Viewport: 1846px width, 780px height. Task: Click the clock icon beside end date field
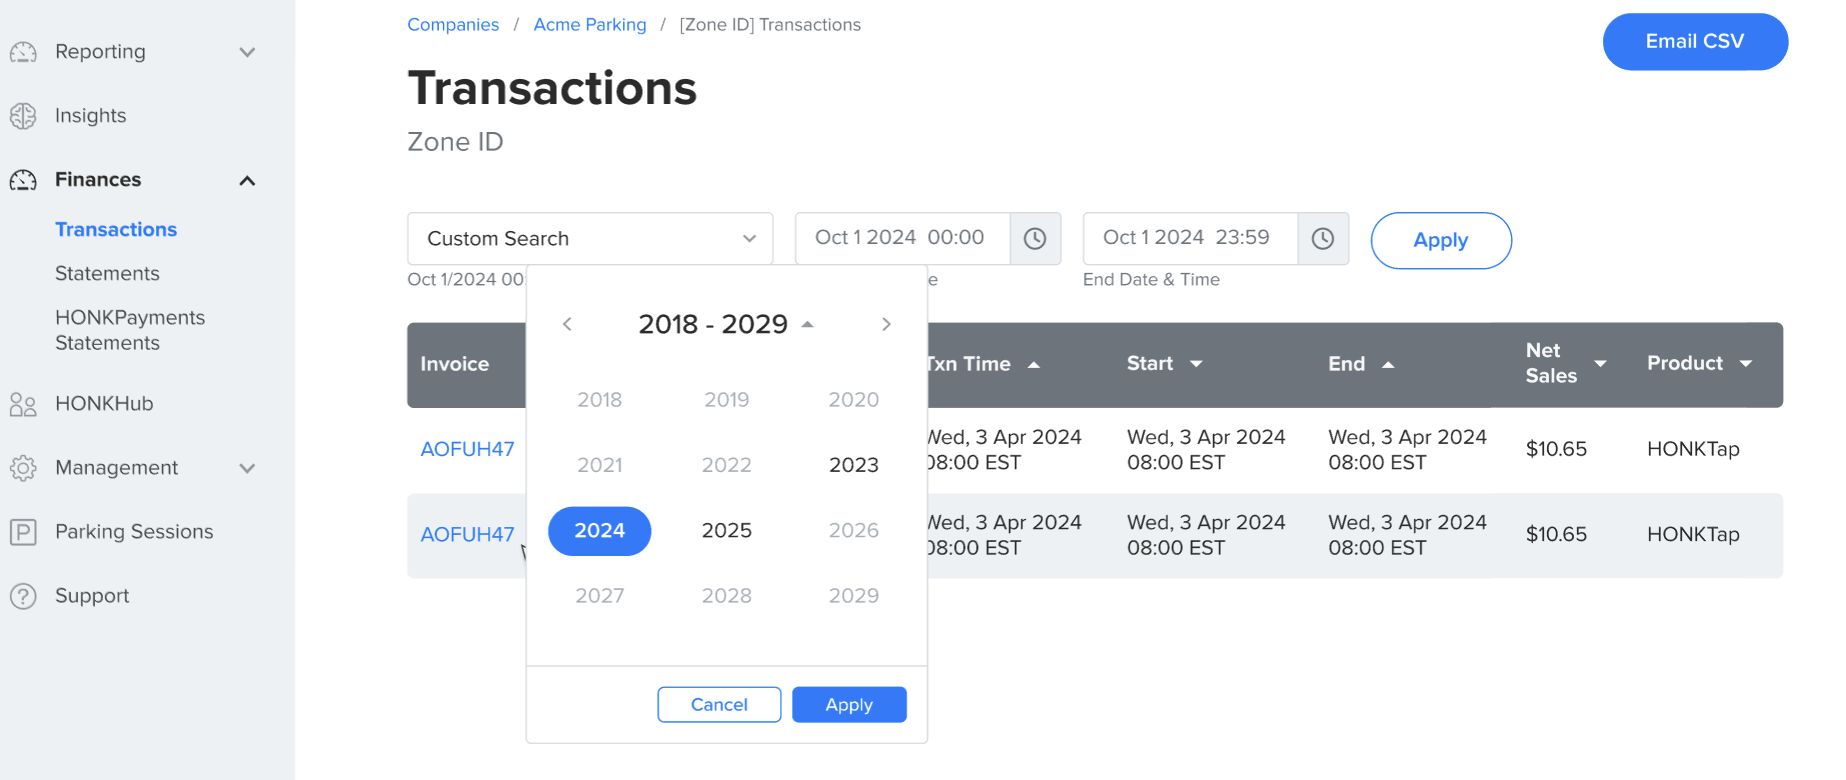(x=1323, y=239)
